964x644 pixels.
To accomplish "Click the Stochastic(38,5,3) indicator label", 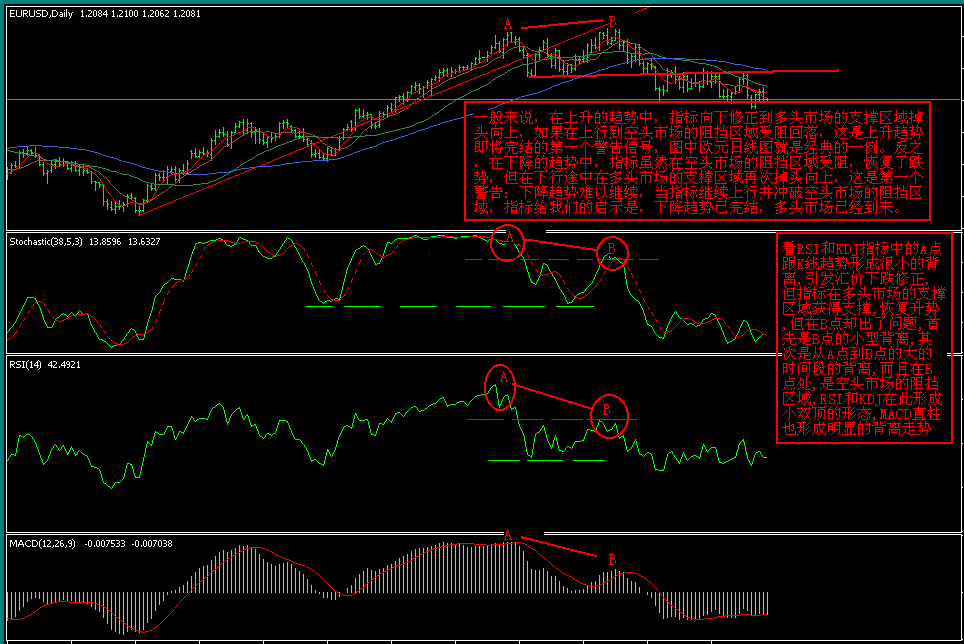I will tap(46, 242).
